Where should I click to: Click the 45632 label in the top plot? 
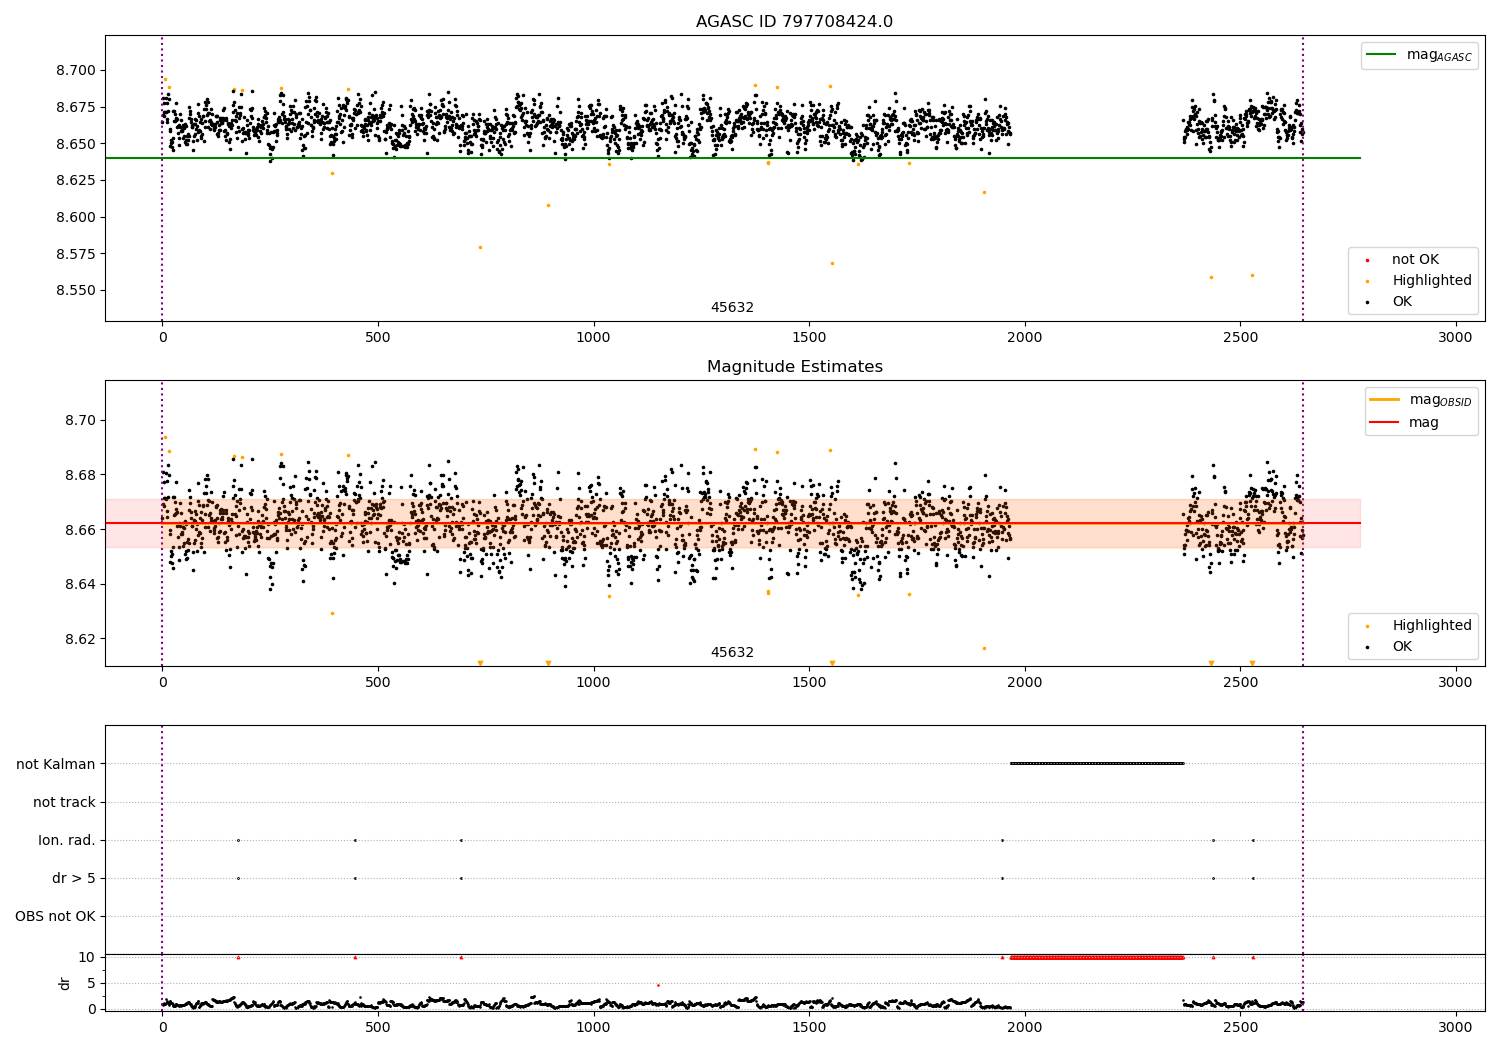[x=732, y=308]
